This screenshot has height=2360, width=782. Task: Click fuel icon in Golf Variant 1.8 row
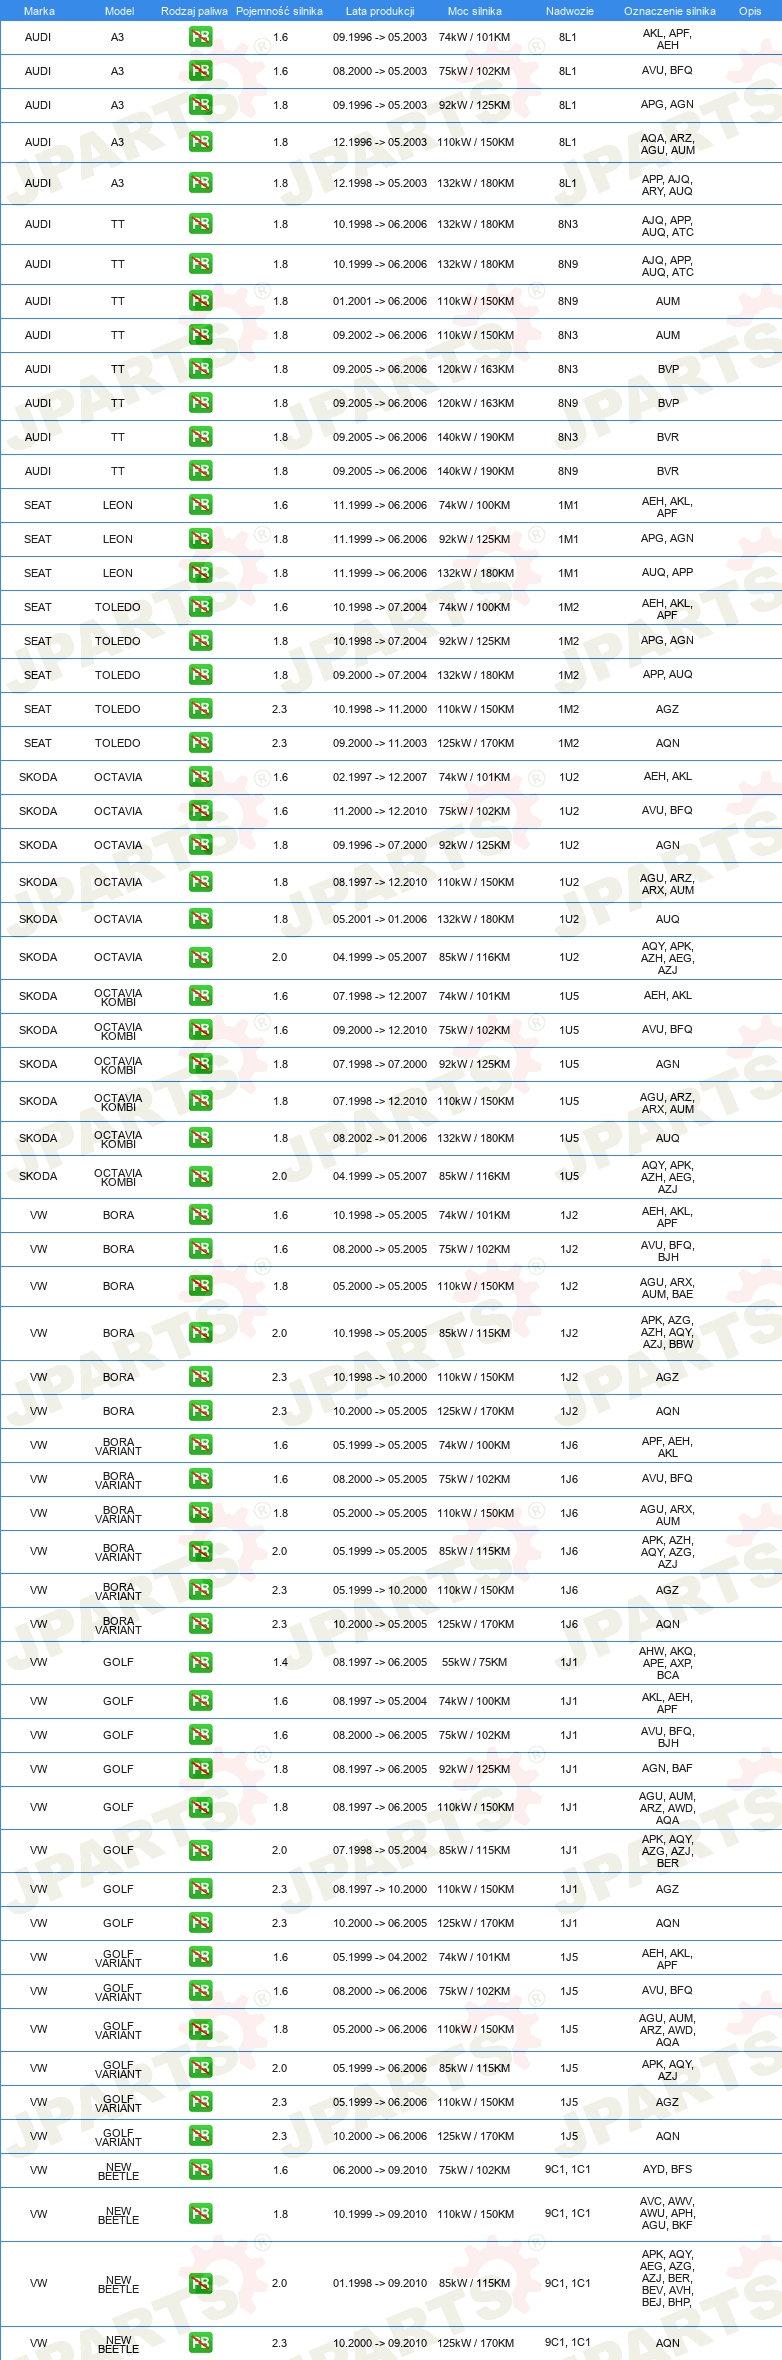point(200,2029)
